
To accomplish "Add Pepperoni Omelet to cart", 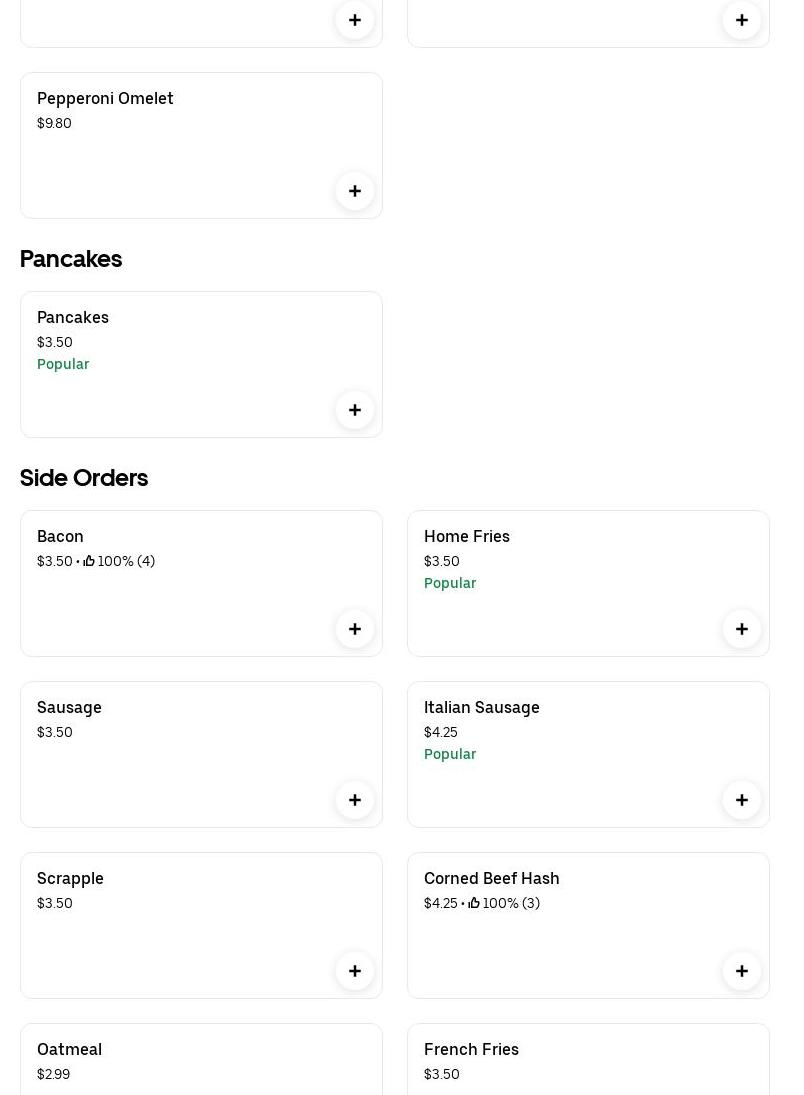I will [355, 191].
